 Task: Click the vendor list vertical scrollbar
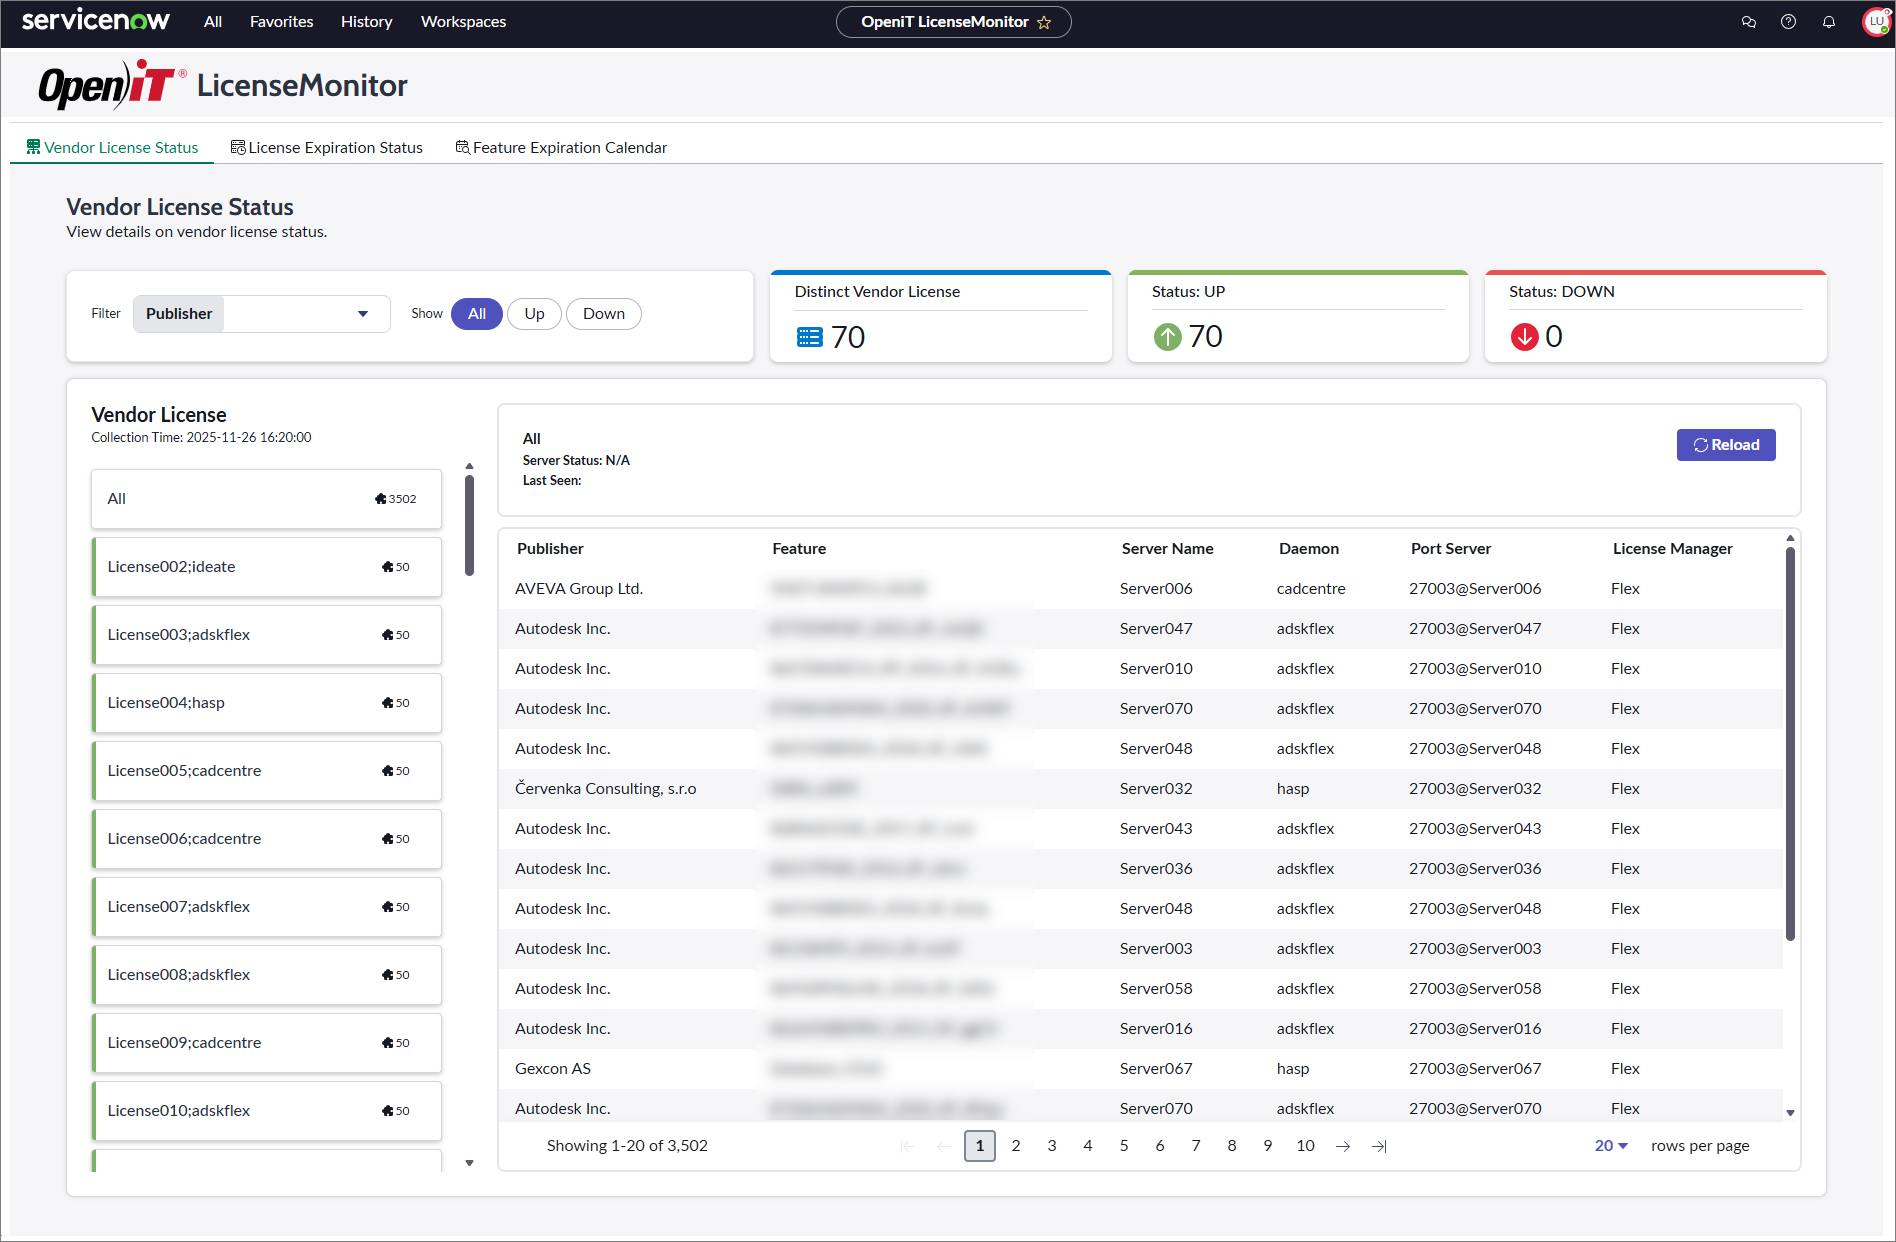[x=469, y=525]
